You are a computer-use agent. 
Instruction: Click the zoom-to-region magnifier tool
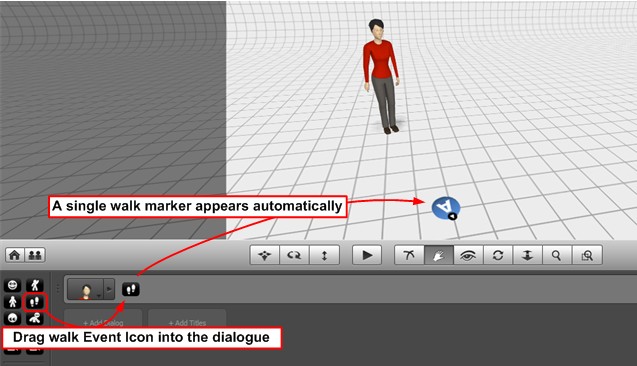(x=587, y=255)
